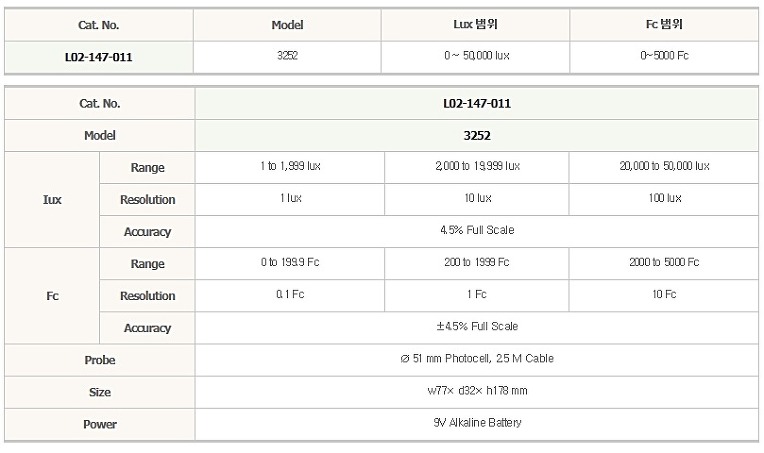Select the 20,000 to 50,000 lux cell
Viewport: 764px width, 453px height.
click(x=664, y=166)
